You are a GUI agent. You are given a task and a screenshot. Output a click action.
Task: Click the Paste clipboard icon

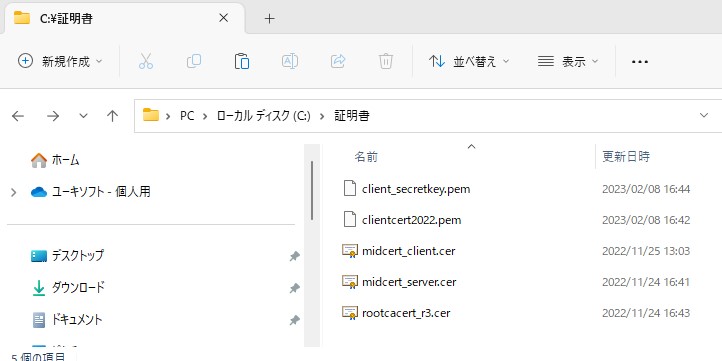(242, 61)
